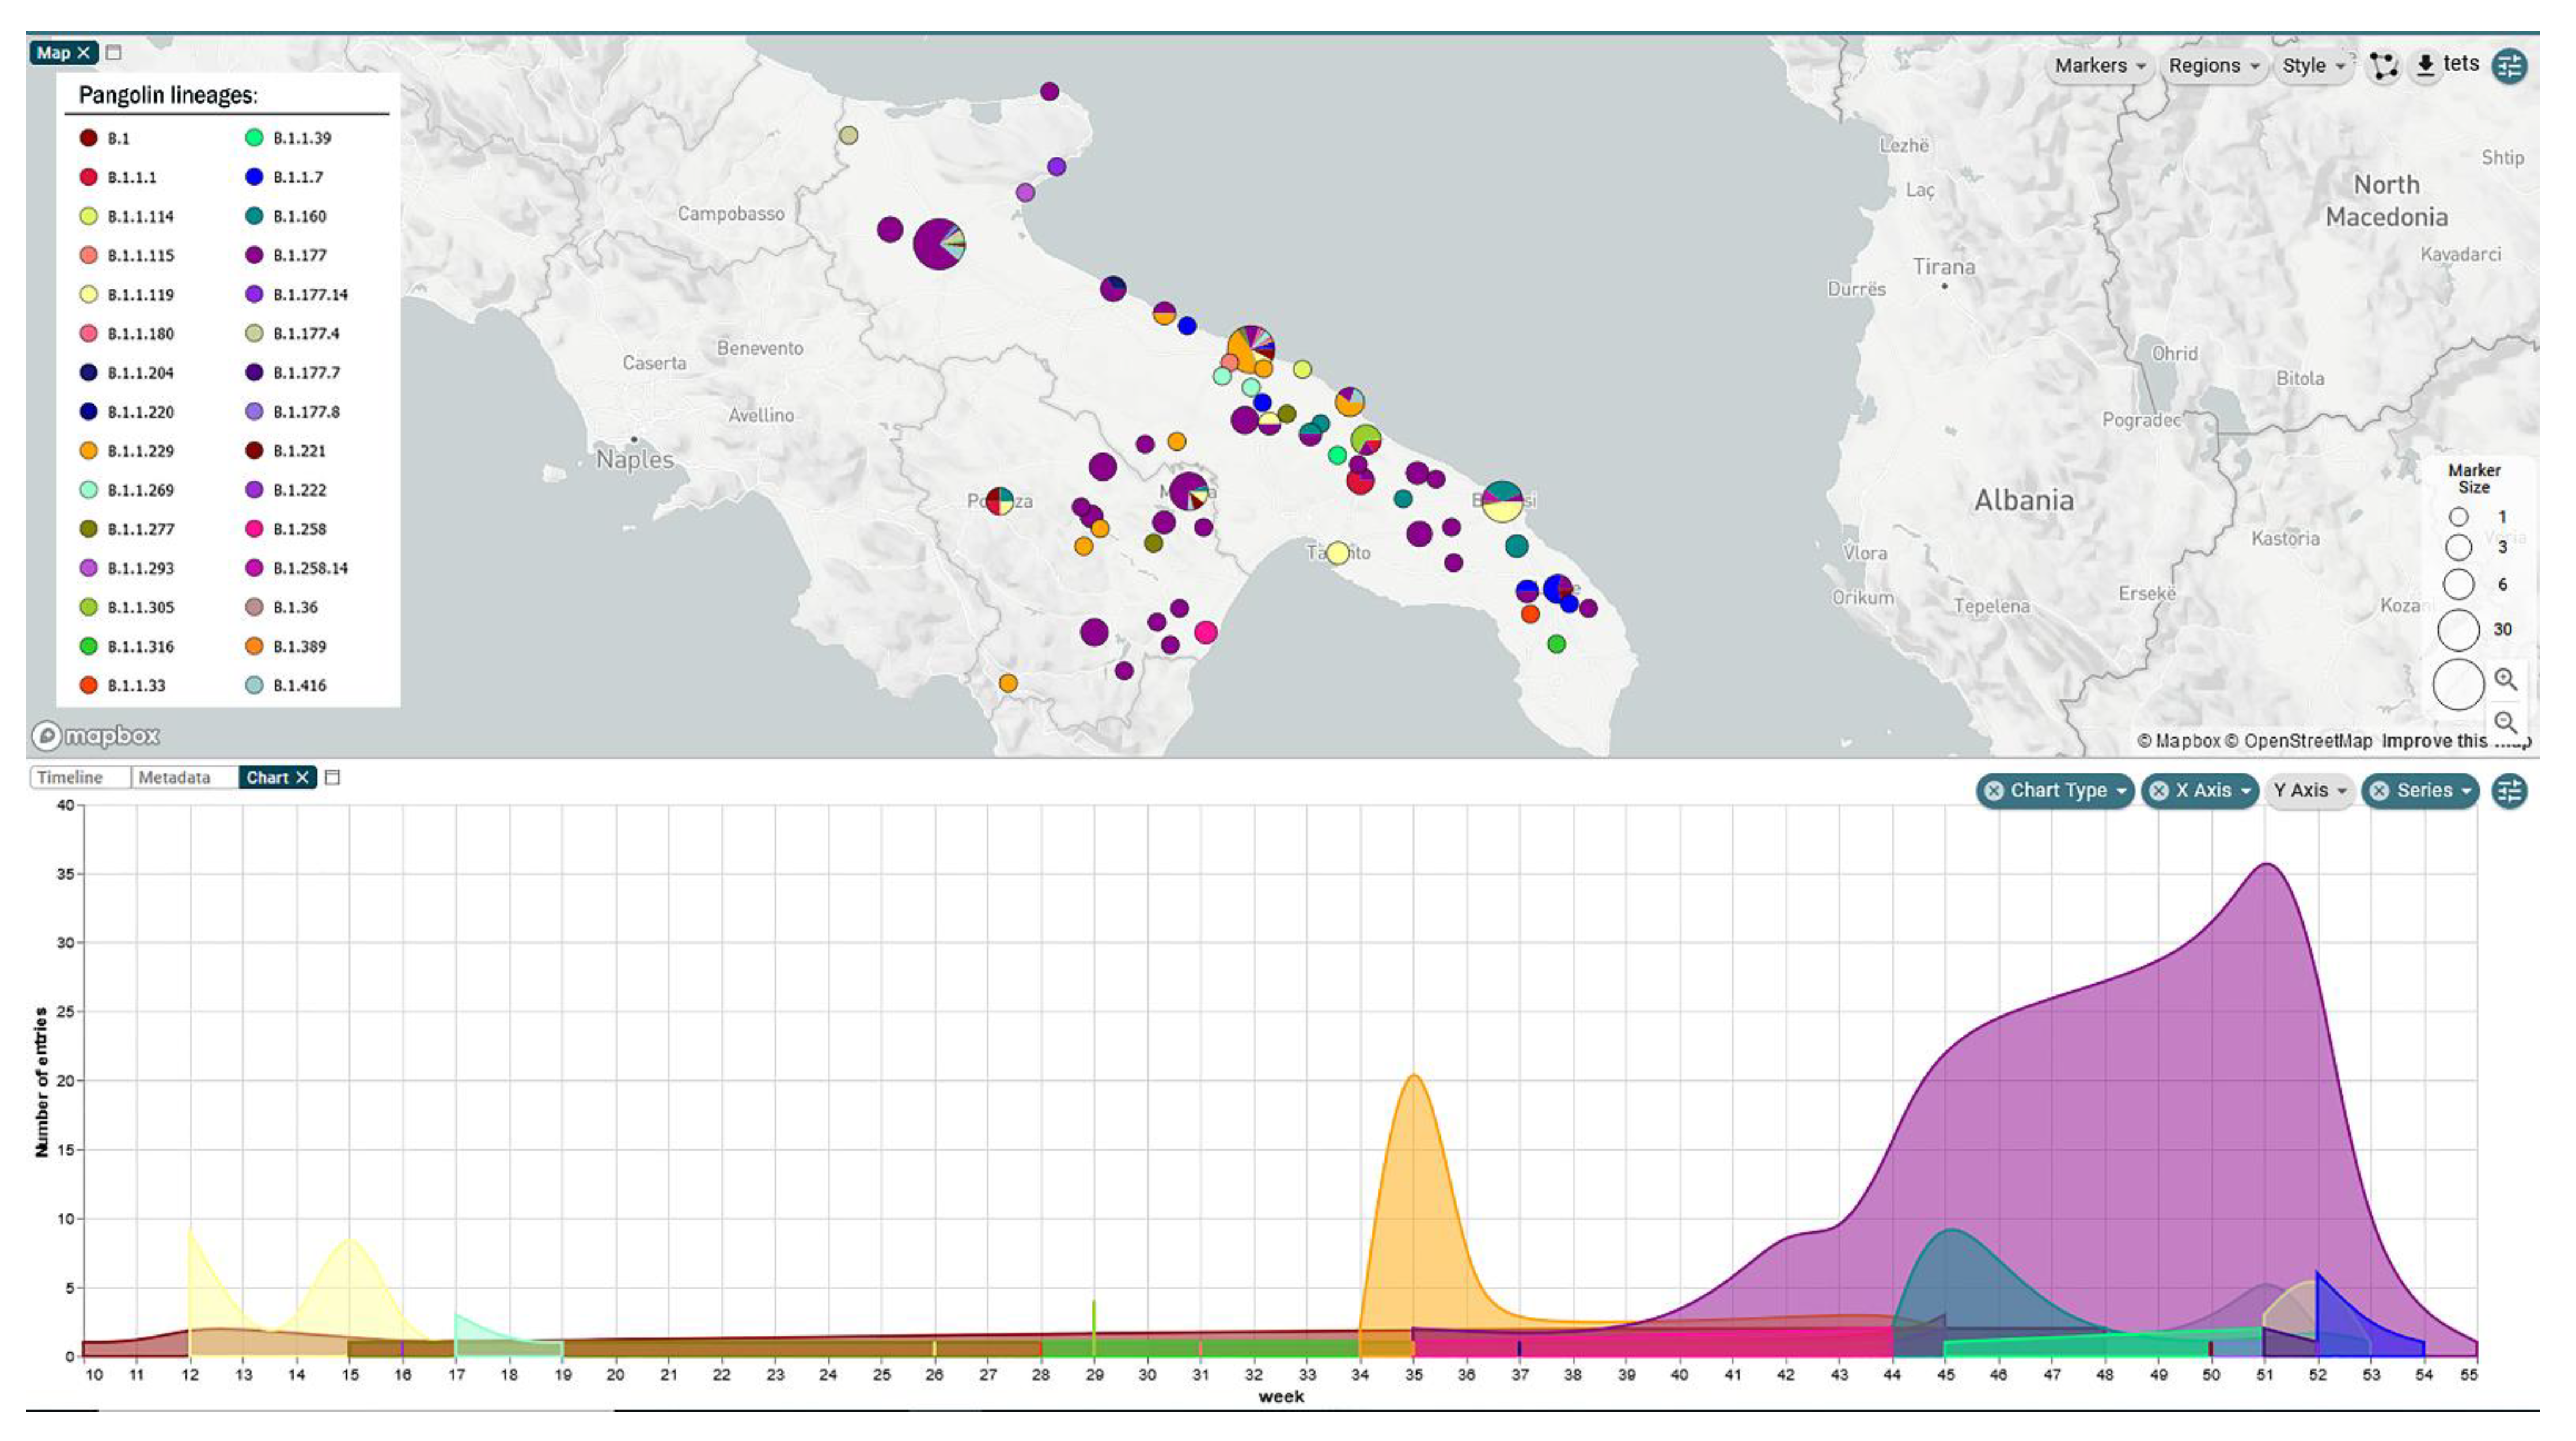Zoom out on the map
The image size is (2576, 1441).
pos(2505,722)
